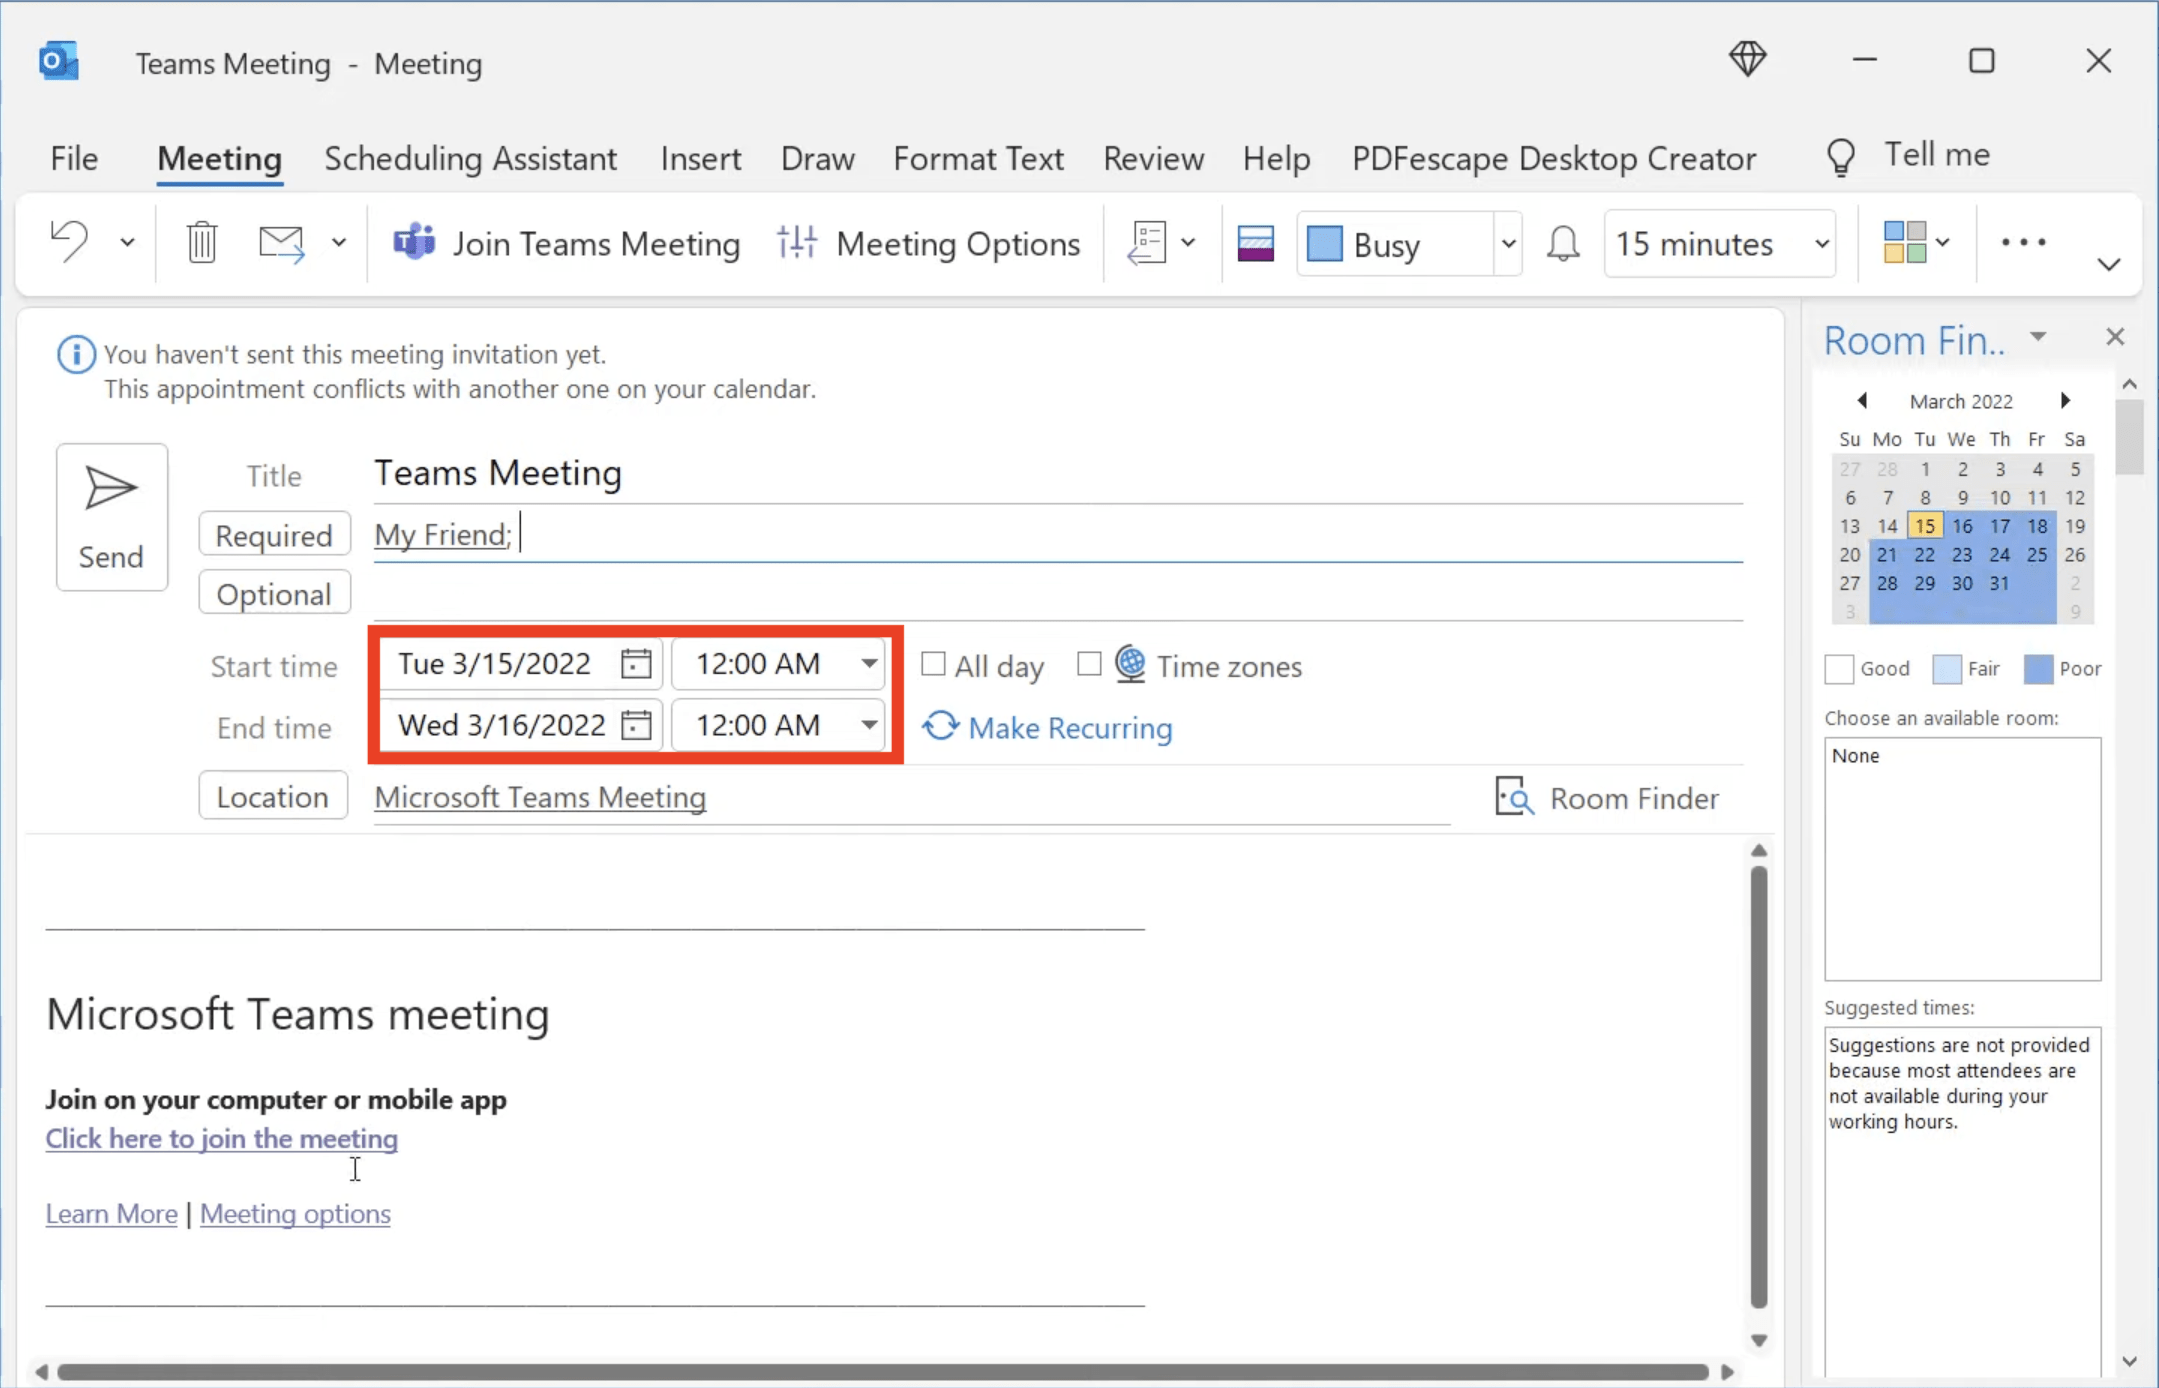Viewport: 2159px width, 1388px height.
Task: Switch to the Scheduling Assistant tab
Action: point(470,158)
